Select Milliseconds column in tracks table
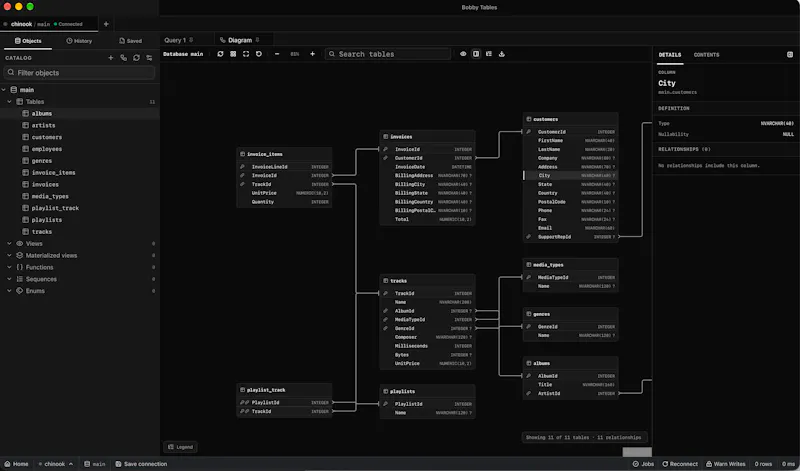800x471 pixels. click(428, 345)
